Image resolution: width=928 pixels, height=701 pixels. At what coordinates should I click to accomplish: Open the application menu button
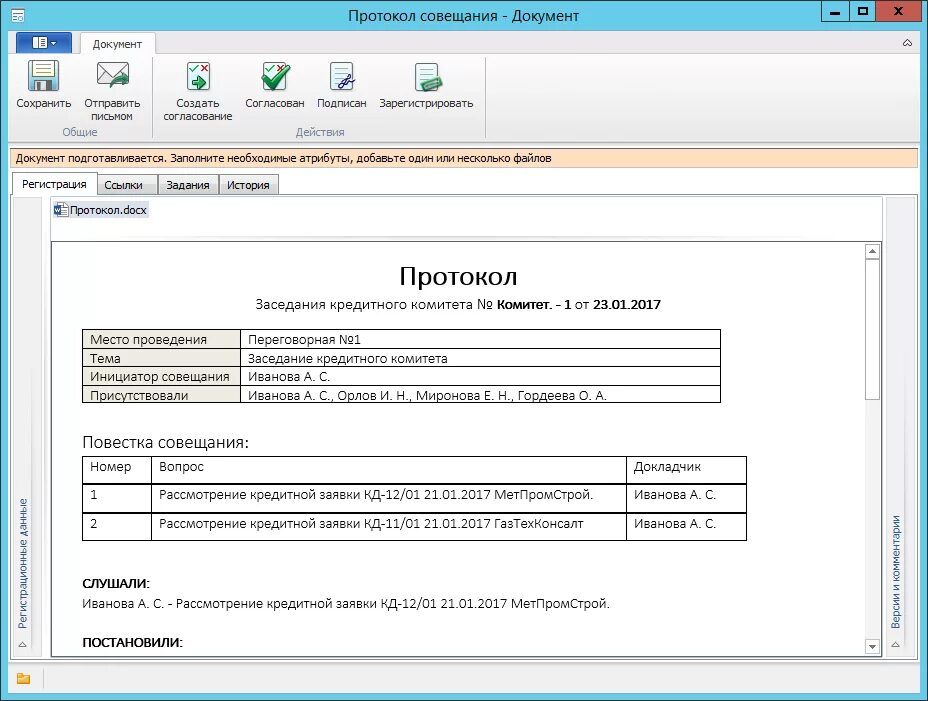[44, 43]
